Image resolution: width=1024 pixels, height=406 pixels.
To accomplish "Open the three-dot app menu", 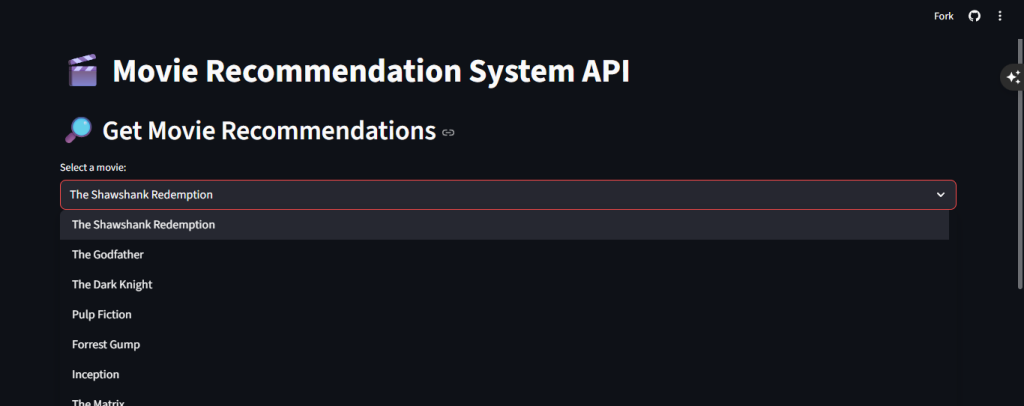I will tap(999, 16).
